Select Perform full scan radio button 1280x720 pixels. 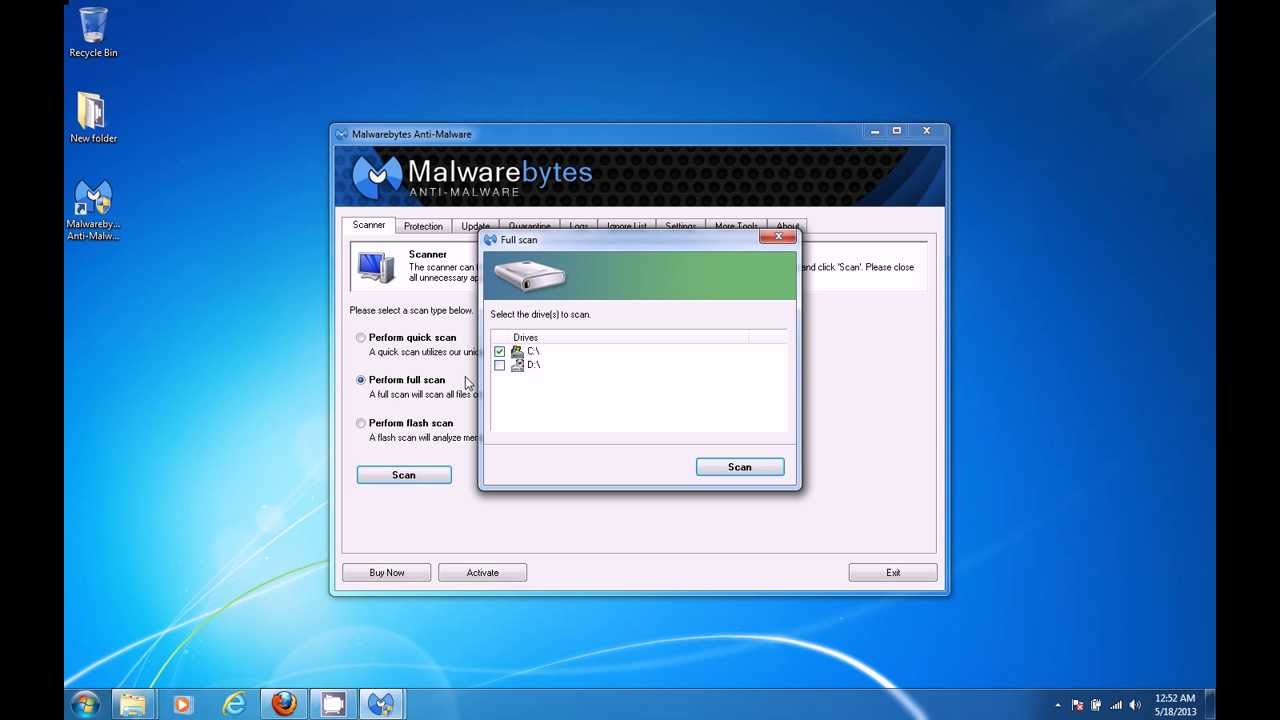(x=361, y=380)
